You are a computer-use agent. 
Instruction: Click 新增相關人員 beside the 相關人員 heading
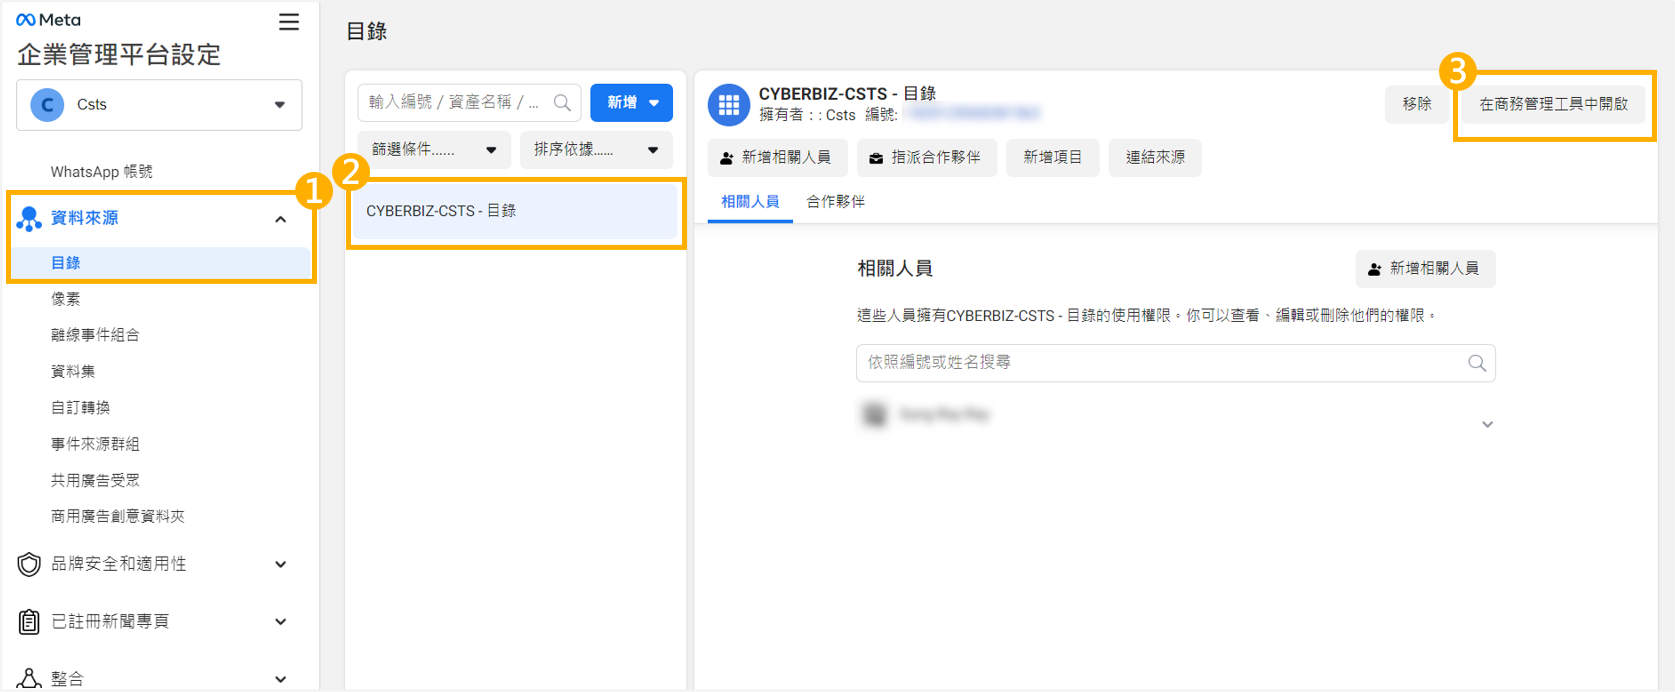click(x=1425, y=269)
